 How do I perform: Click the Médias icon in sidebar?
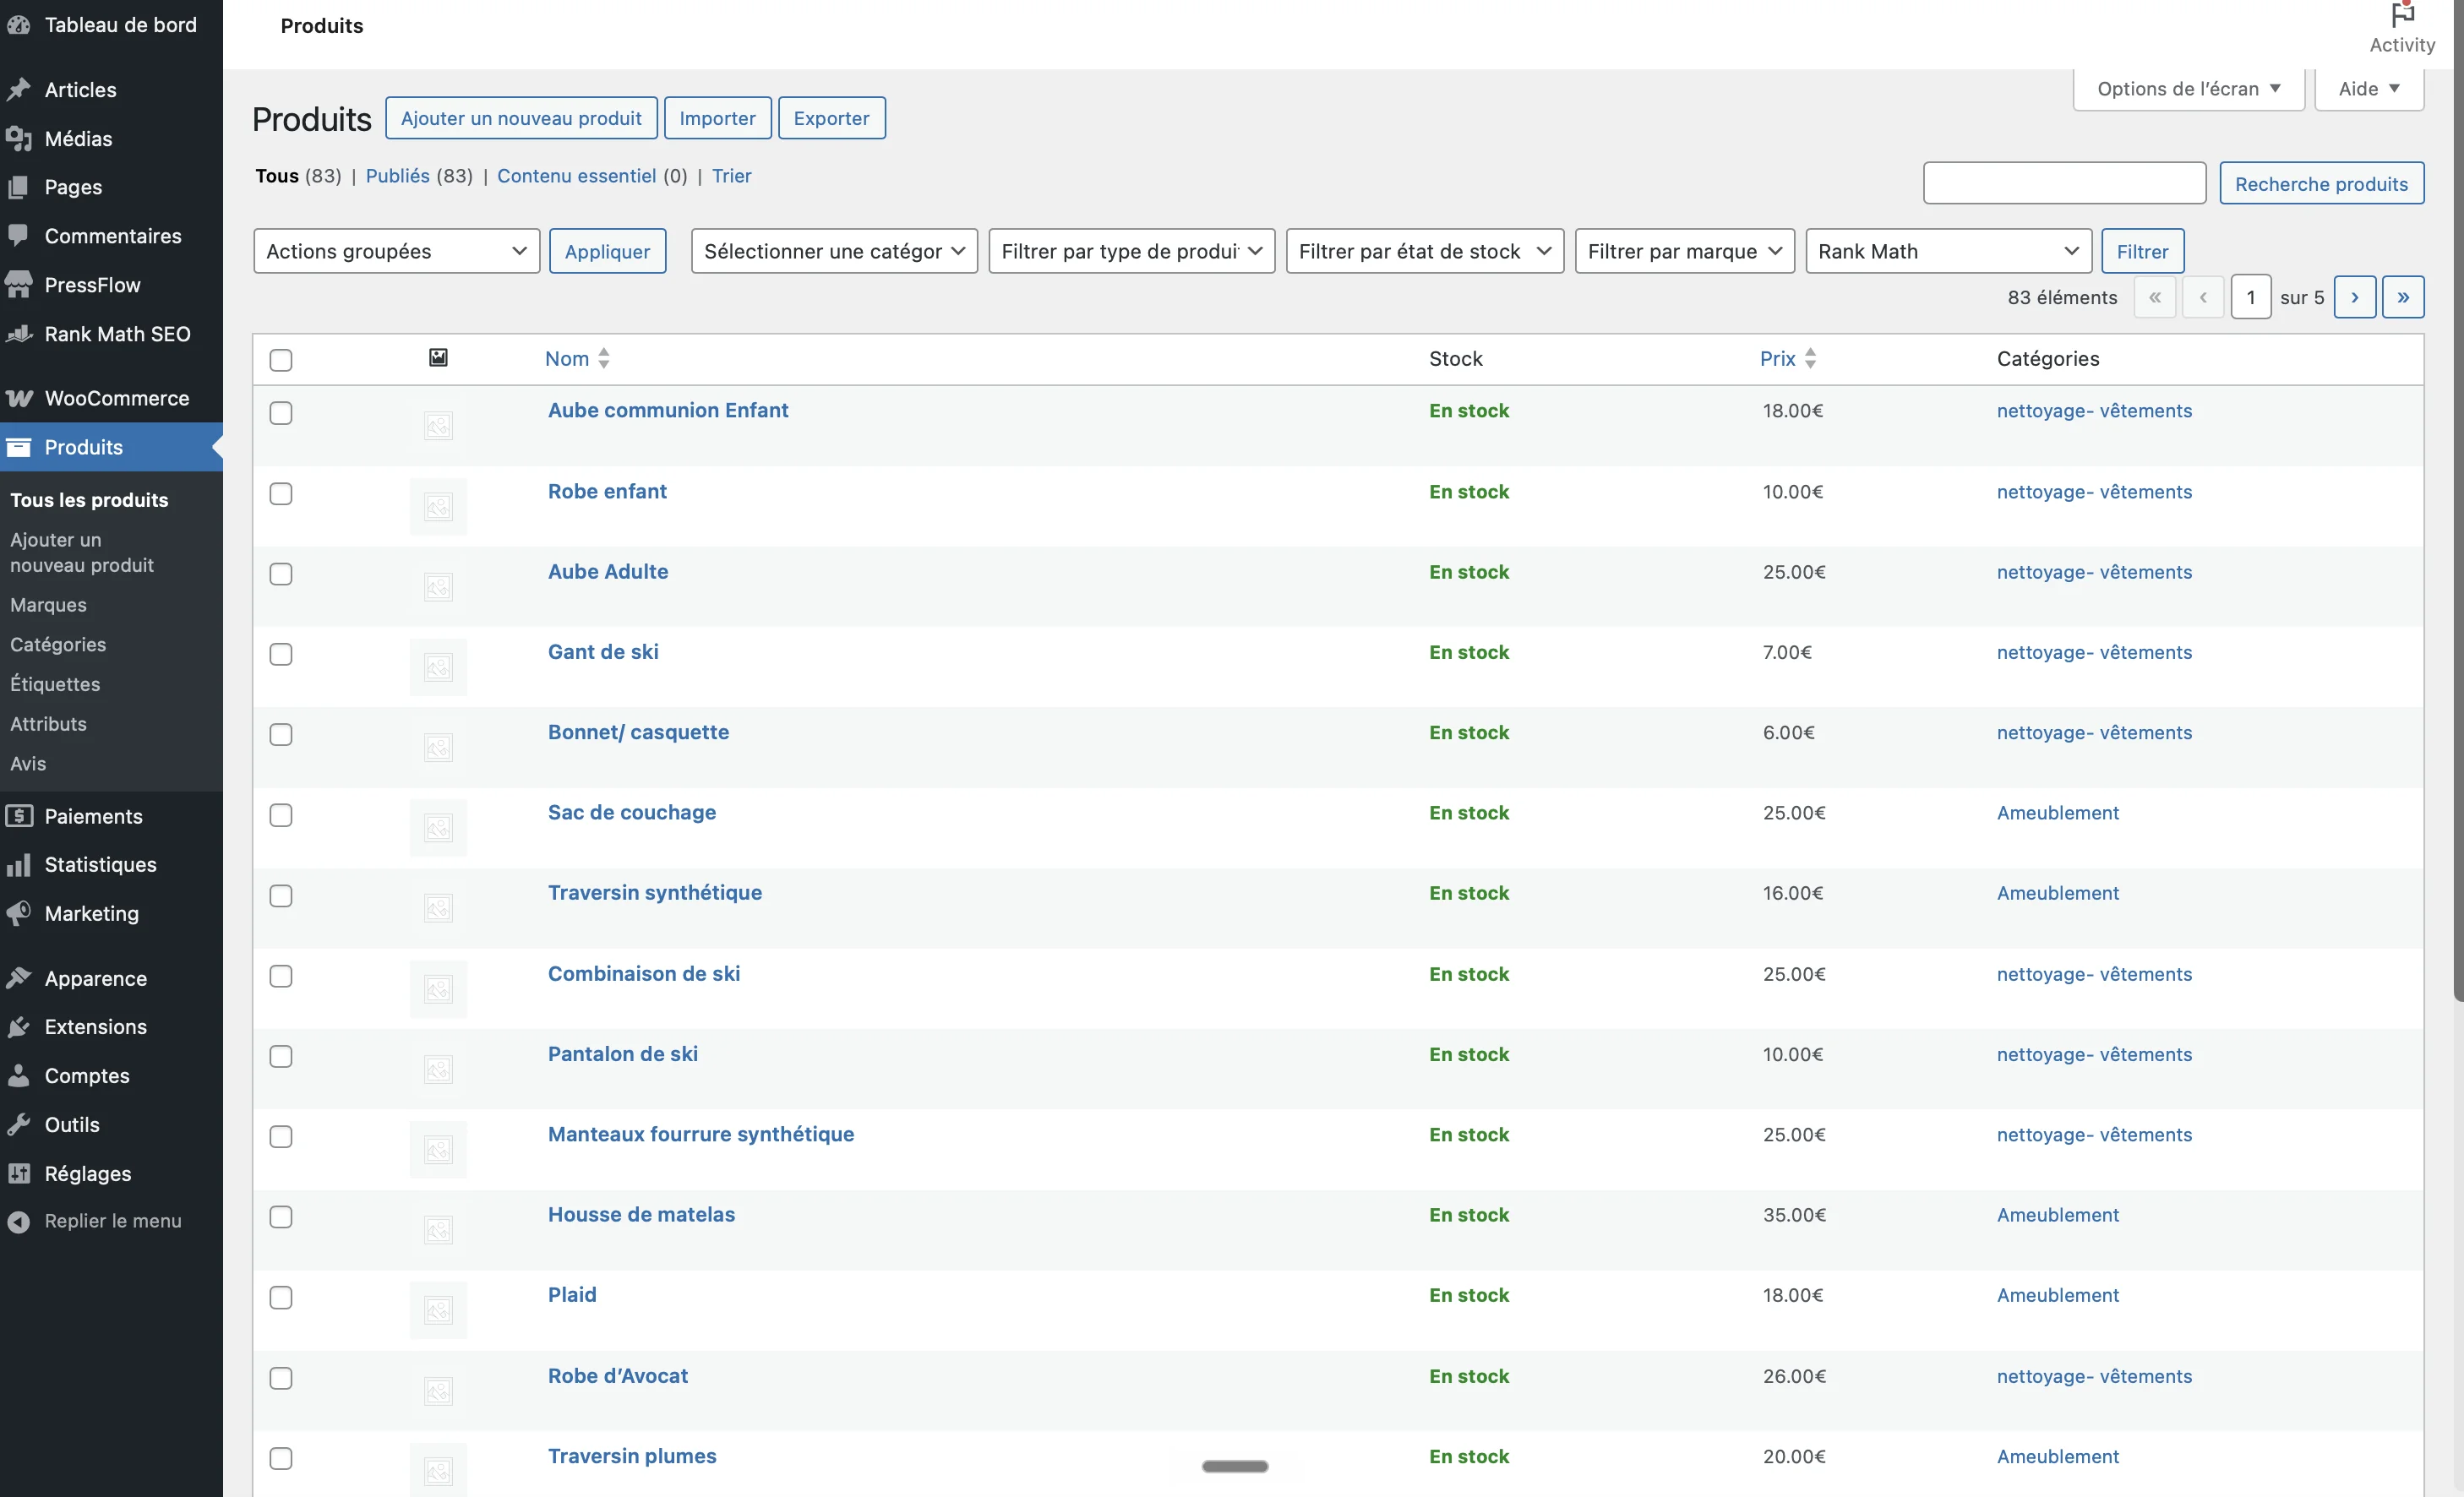click(19, 139)
